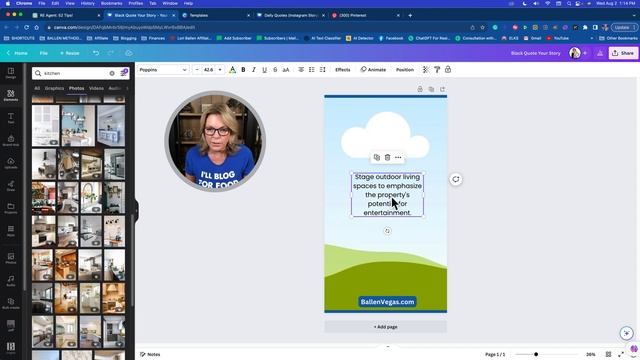
Task: Open the Uploads sidebar panel
Action: click(x=11, y=163)
